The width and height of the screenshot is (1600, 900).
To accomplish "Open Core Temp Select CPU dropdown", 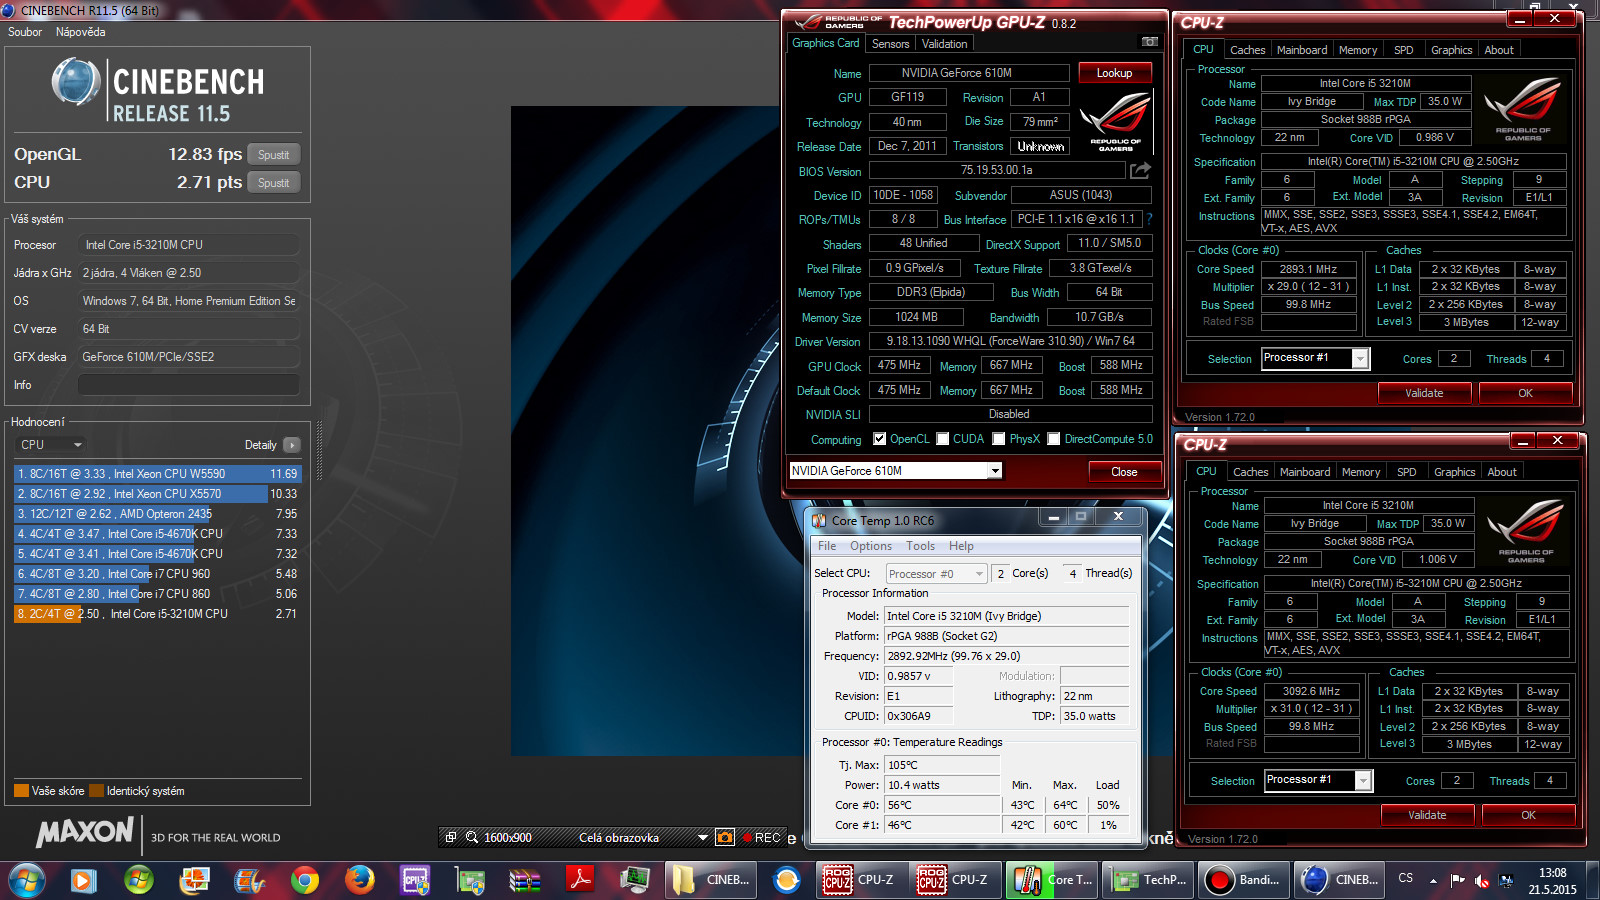I will [x=936, y=574].
